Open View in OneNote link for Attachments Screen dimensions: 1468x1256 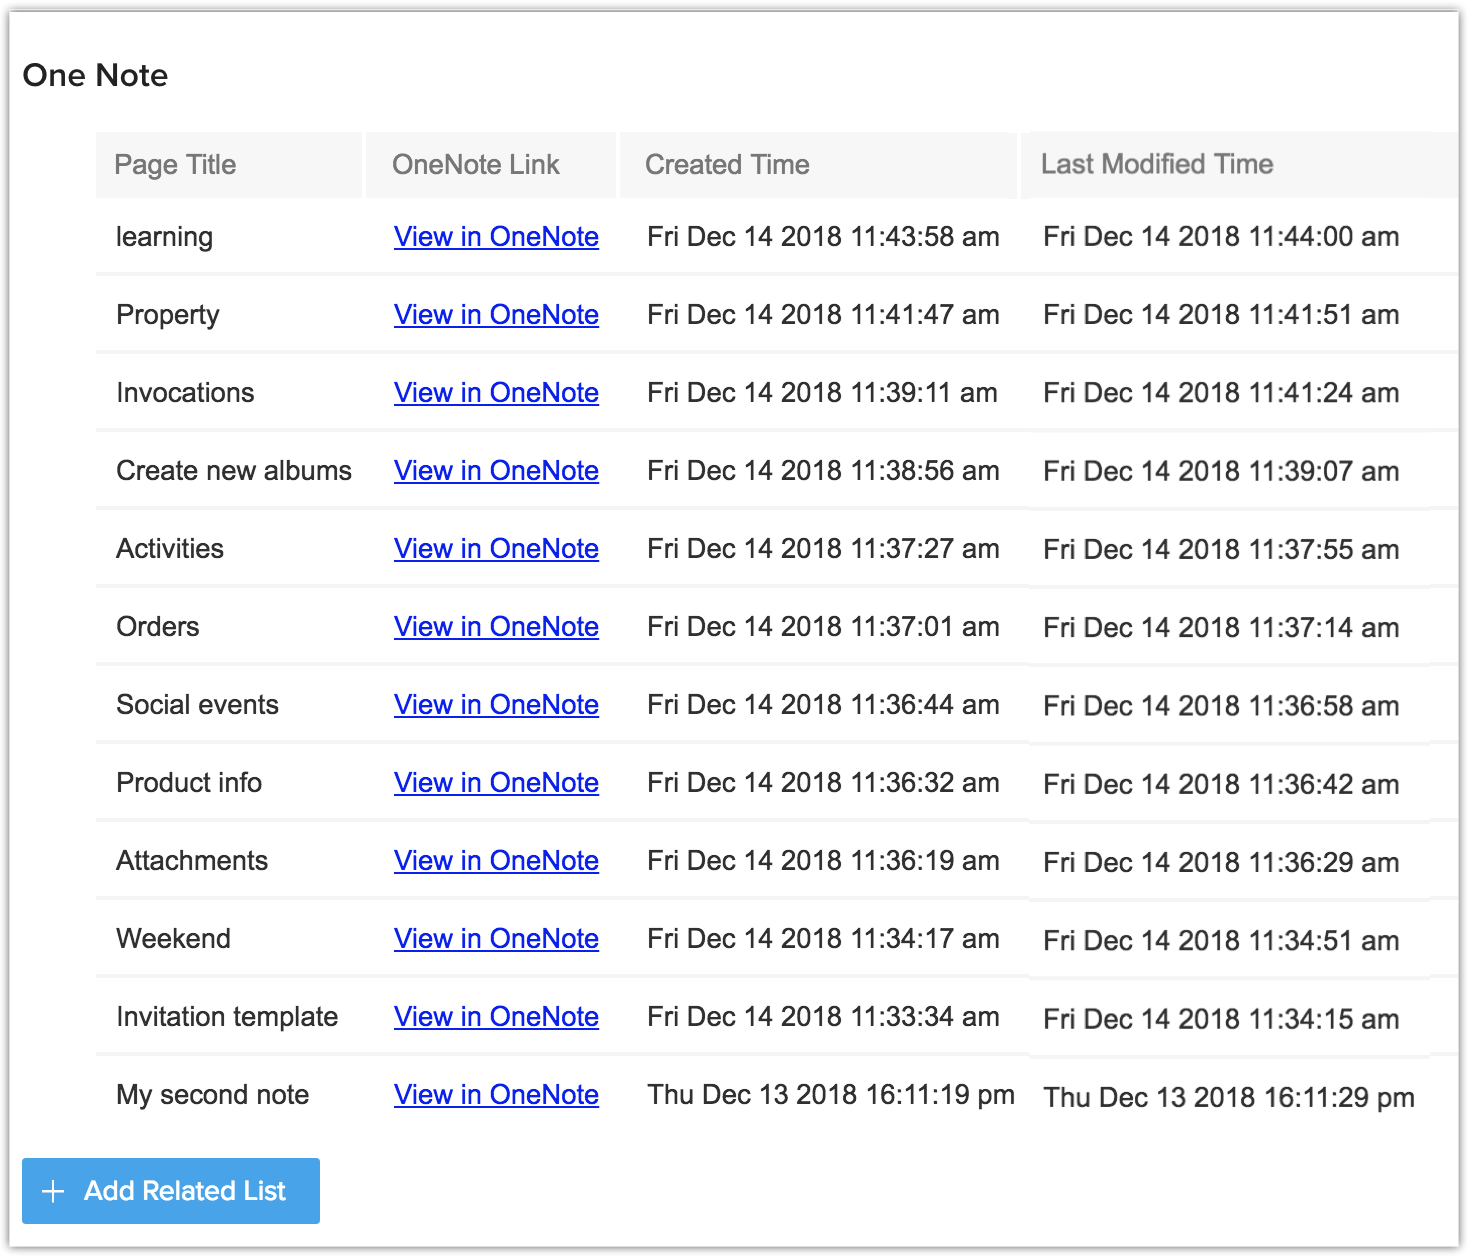[x=496, y=861]
